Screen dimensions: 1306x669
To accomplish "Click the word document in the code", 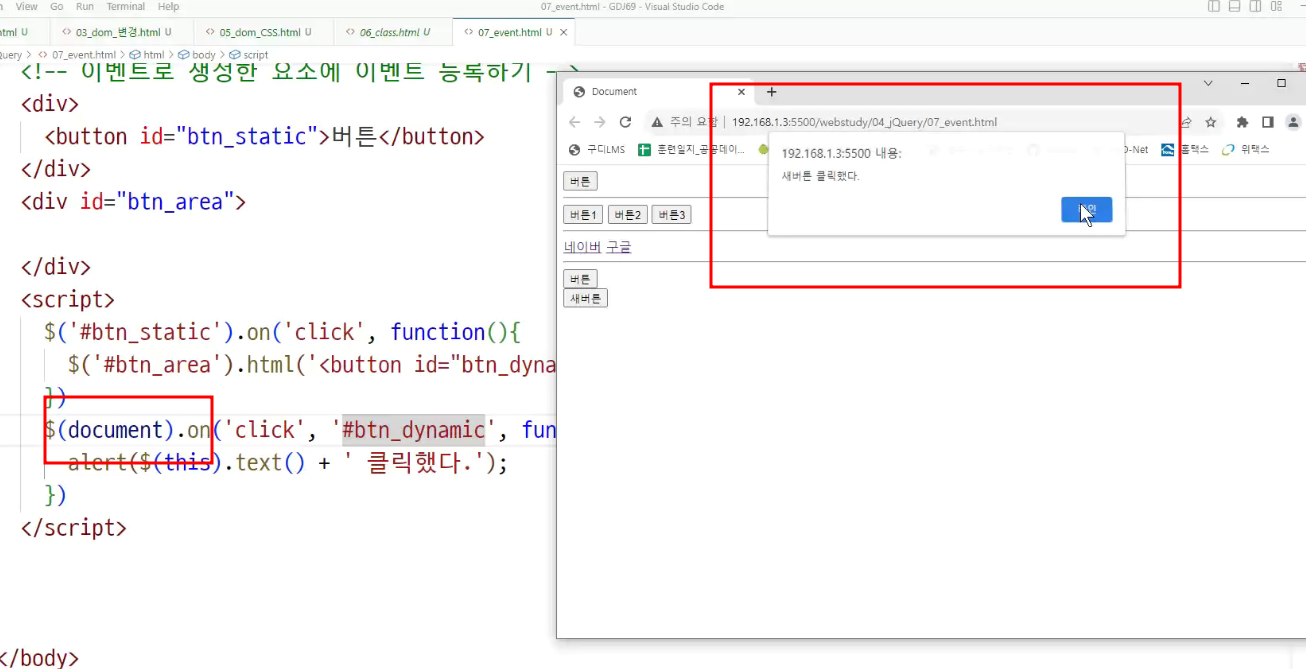I will (115, 430).
